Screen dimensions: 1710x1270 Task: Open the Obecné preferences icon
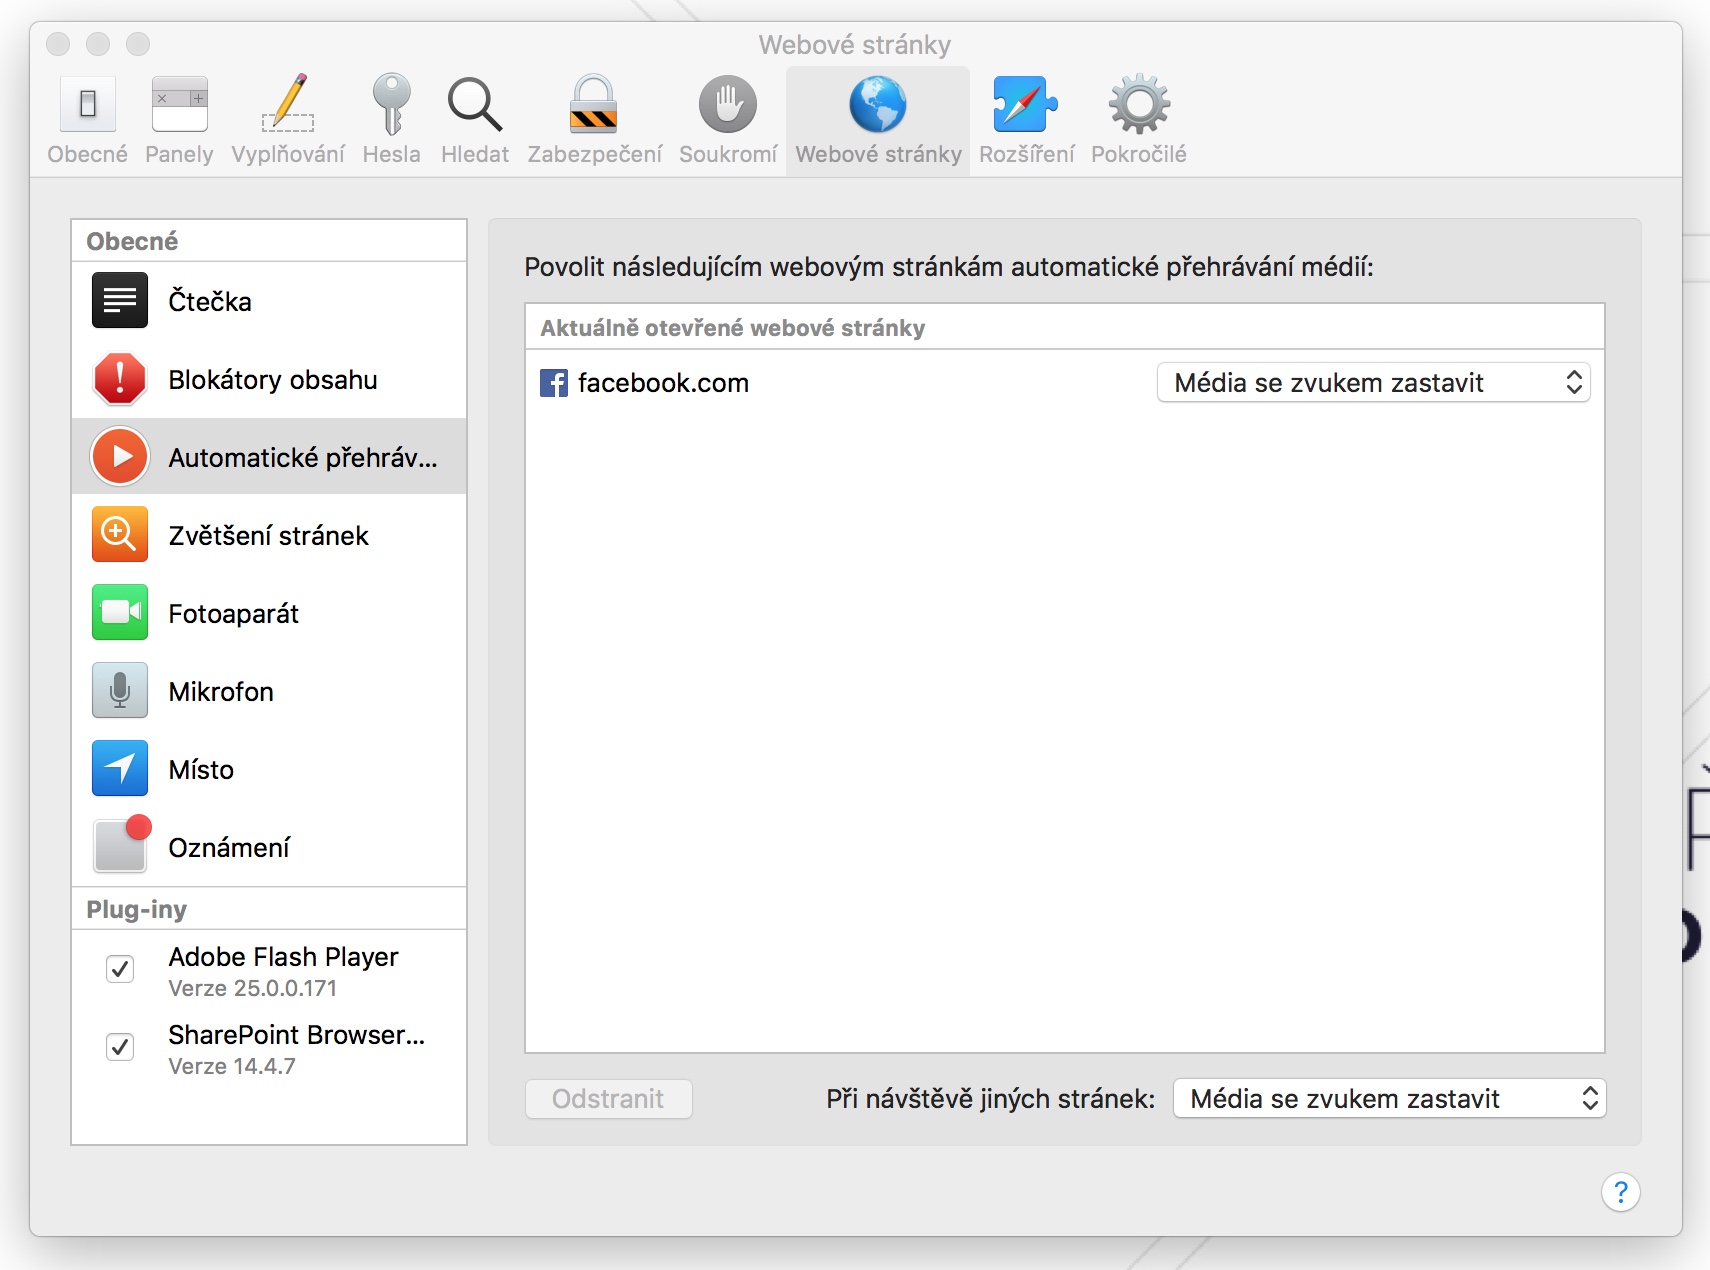(x=88, y=104)
